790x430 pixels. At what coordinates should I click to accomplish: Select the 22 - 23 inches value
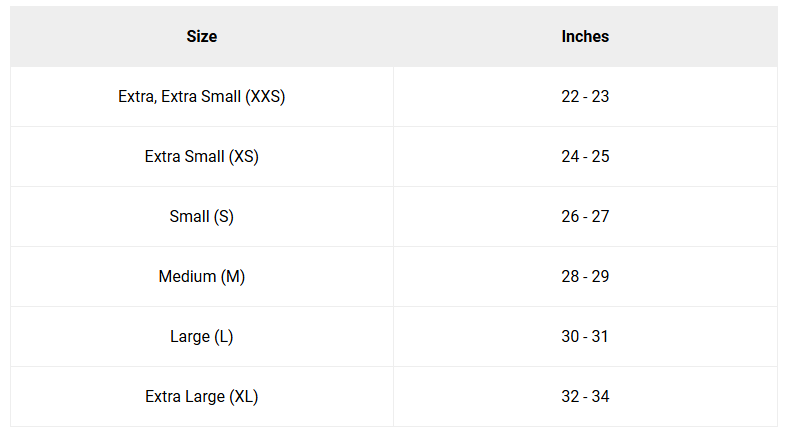pos(585,97)
